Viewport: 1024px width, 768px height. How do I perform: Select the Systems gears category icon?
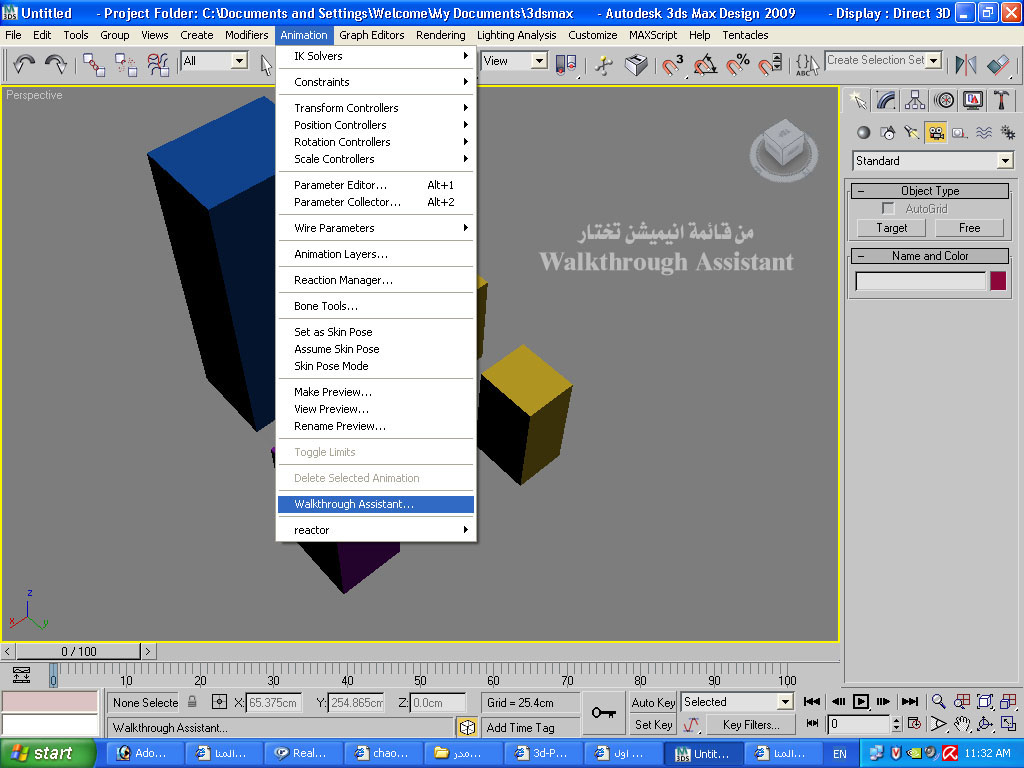point(1008,133)
